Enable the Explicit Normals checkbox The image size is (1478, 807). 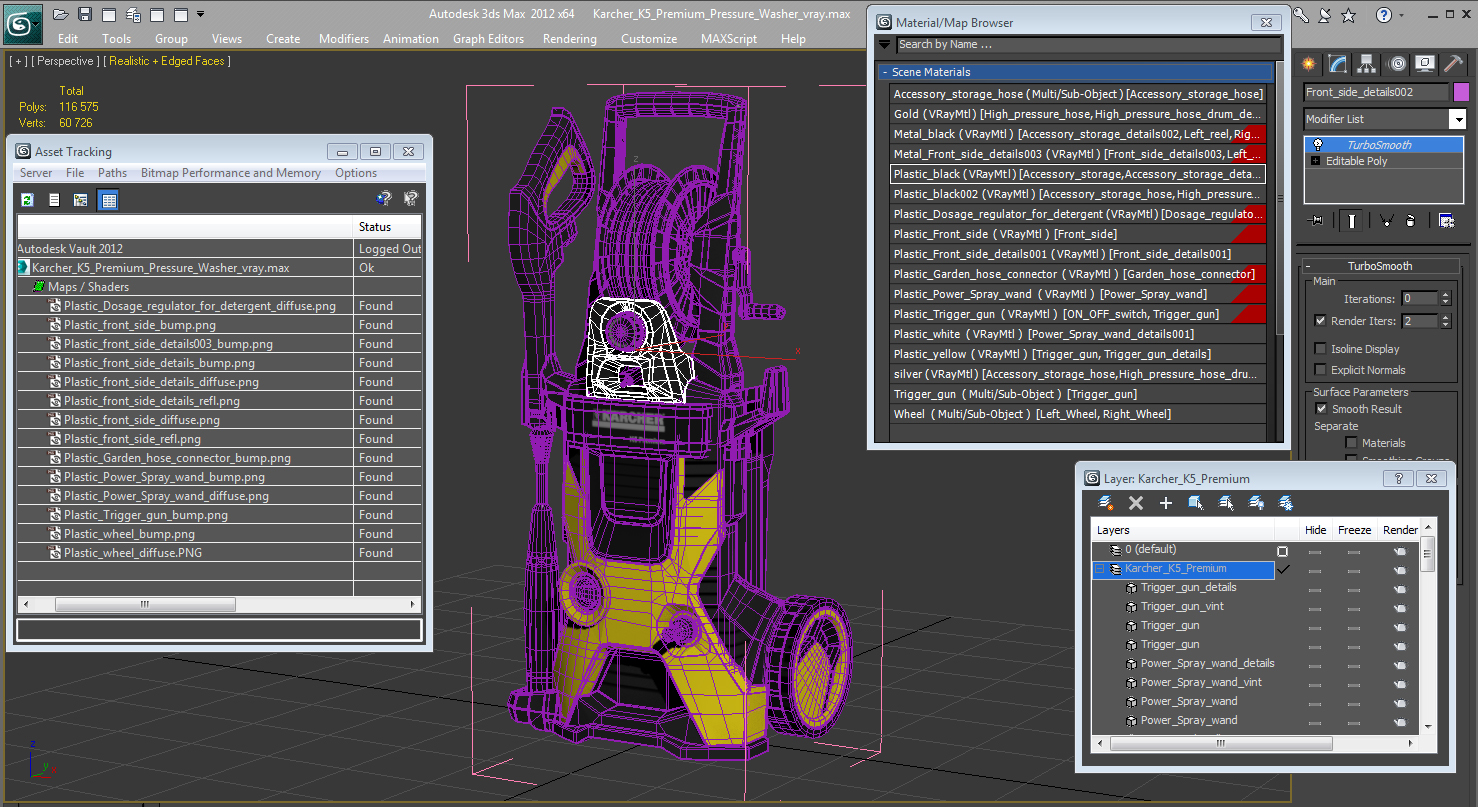point(1320,370)
